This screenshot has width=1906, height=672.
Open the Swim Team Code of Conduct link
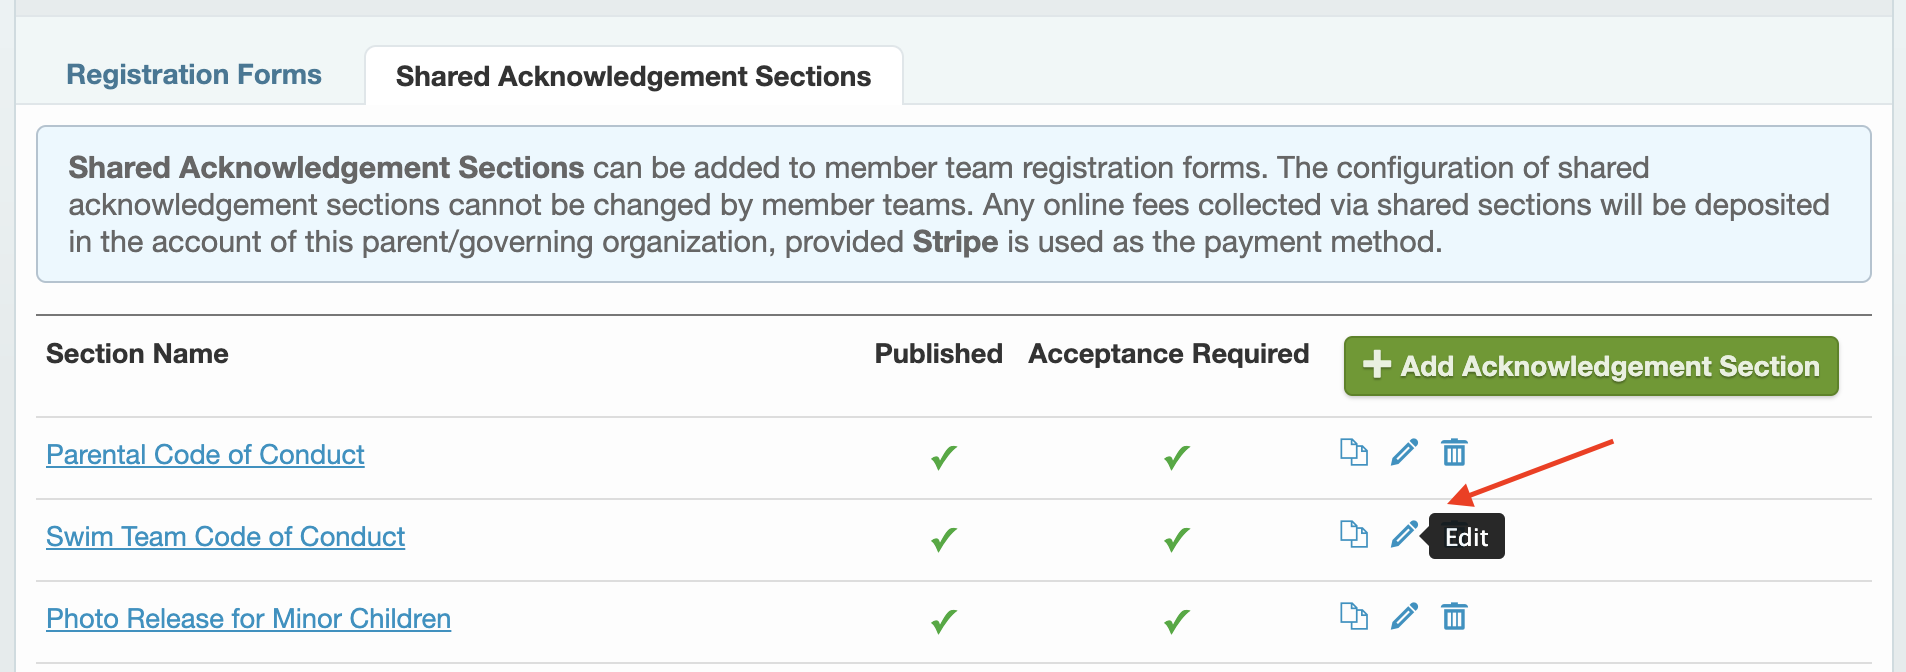click(225, 536)
